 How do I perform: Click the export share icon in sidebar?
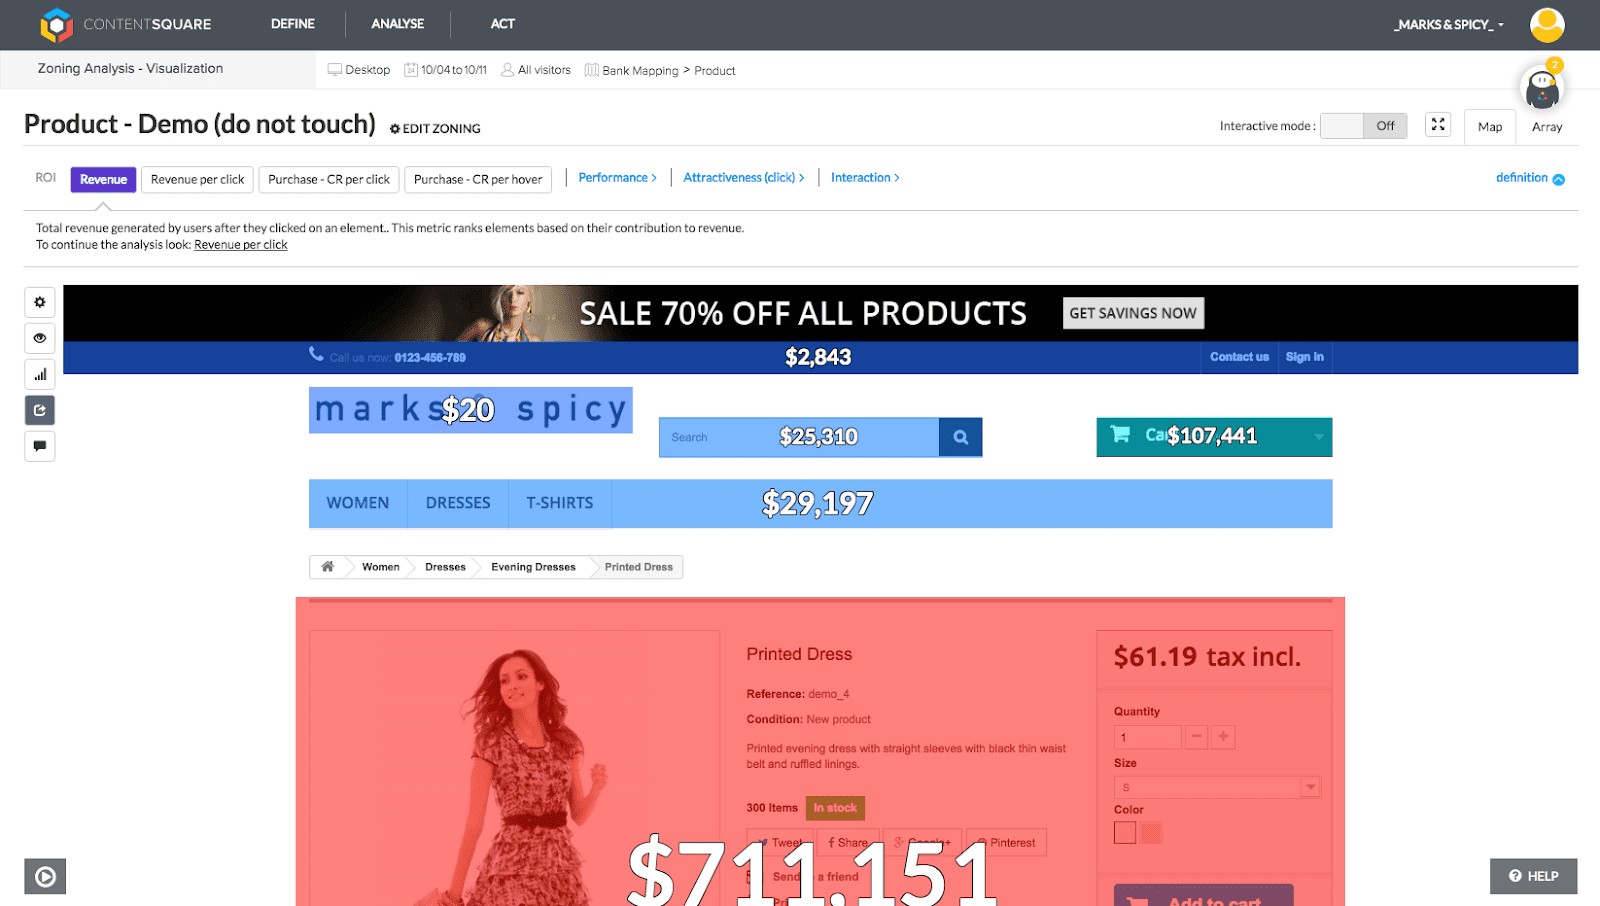(x=40, y=410)
